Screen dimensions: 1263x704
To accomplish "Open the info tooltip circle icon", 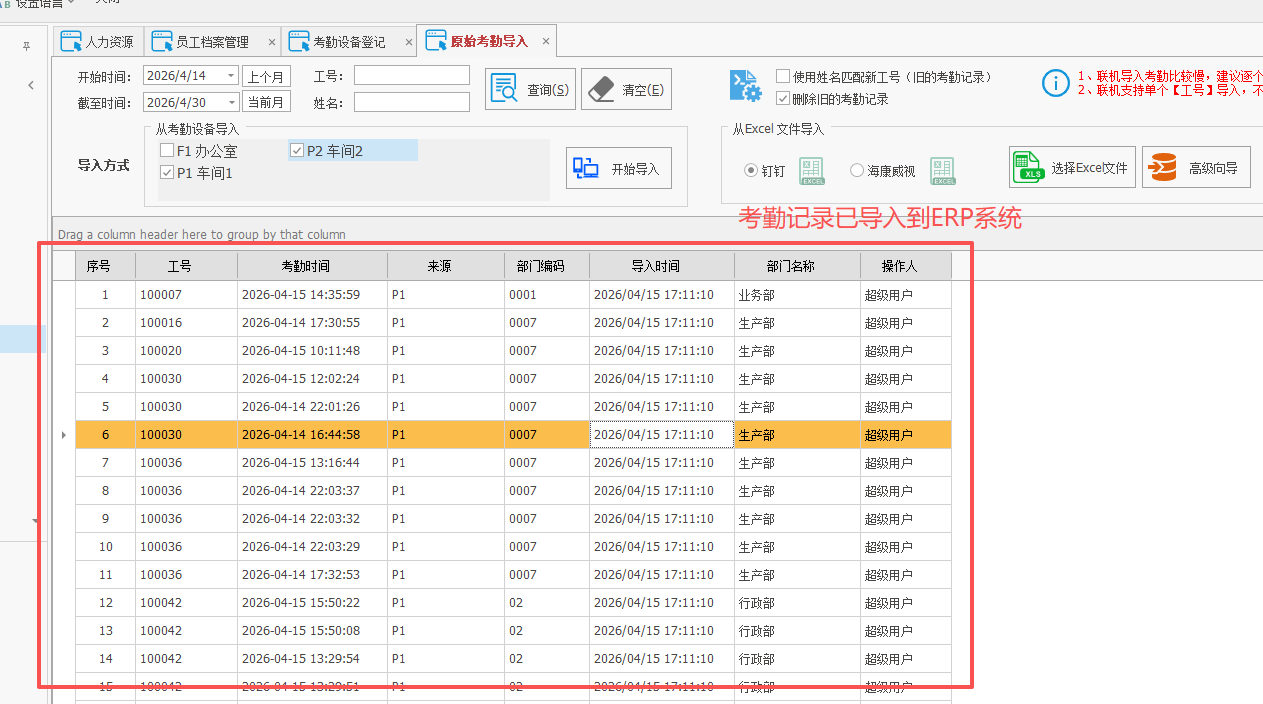I will coord(1056,83).
